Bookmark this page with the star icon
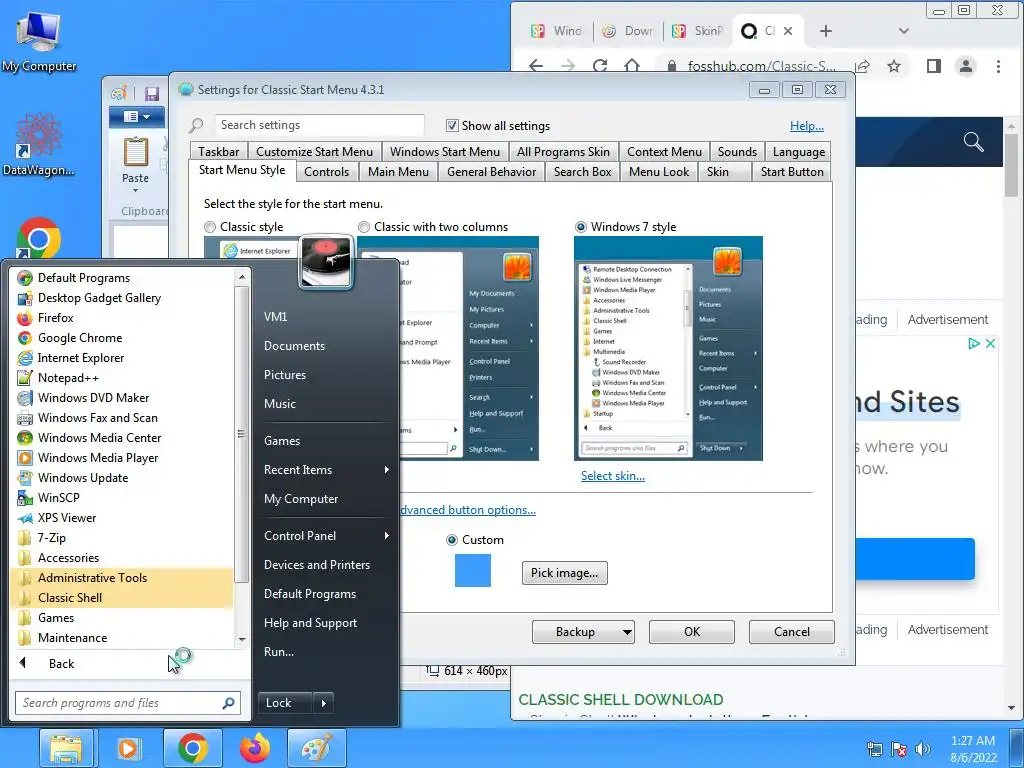Screen dimensions: 1024x768 894,66
